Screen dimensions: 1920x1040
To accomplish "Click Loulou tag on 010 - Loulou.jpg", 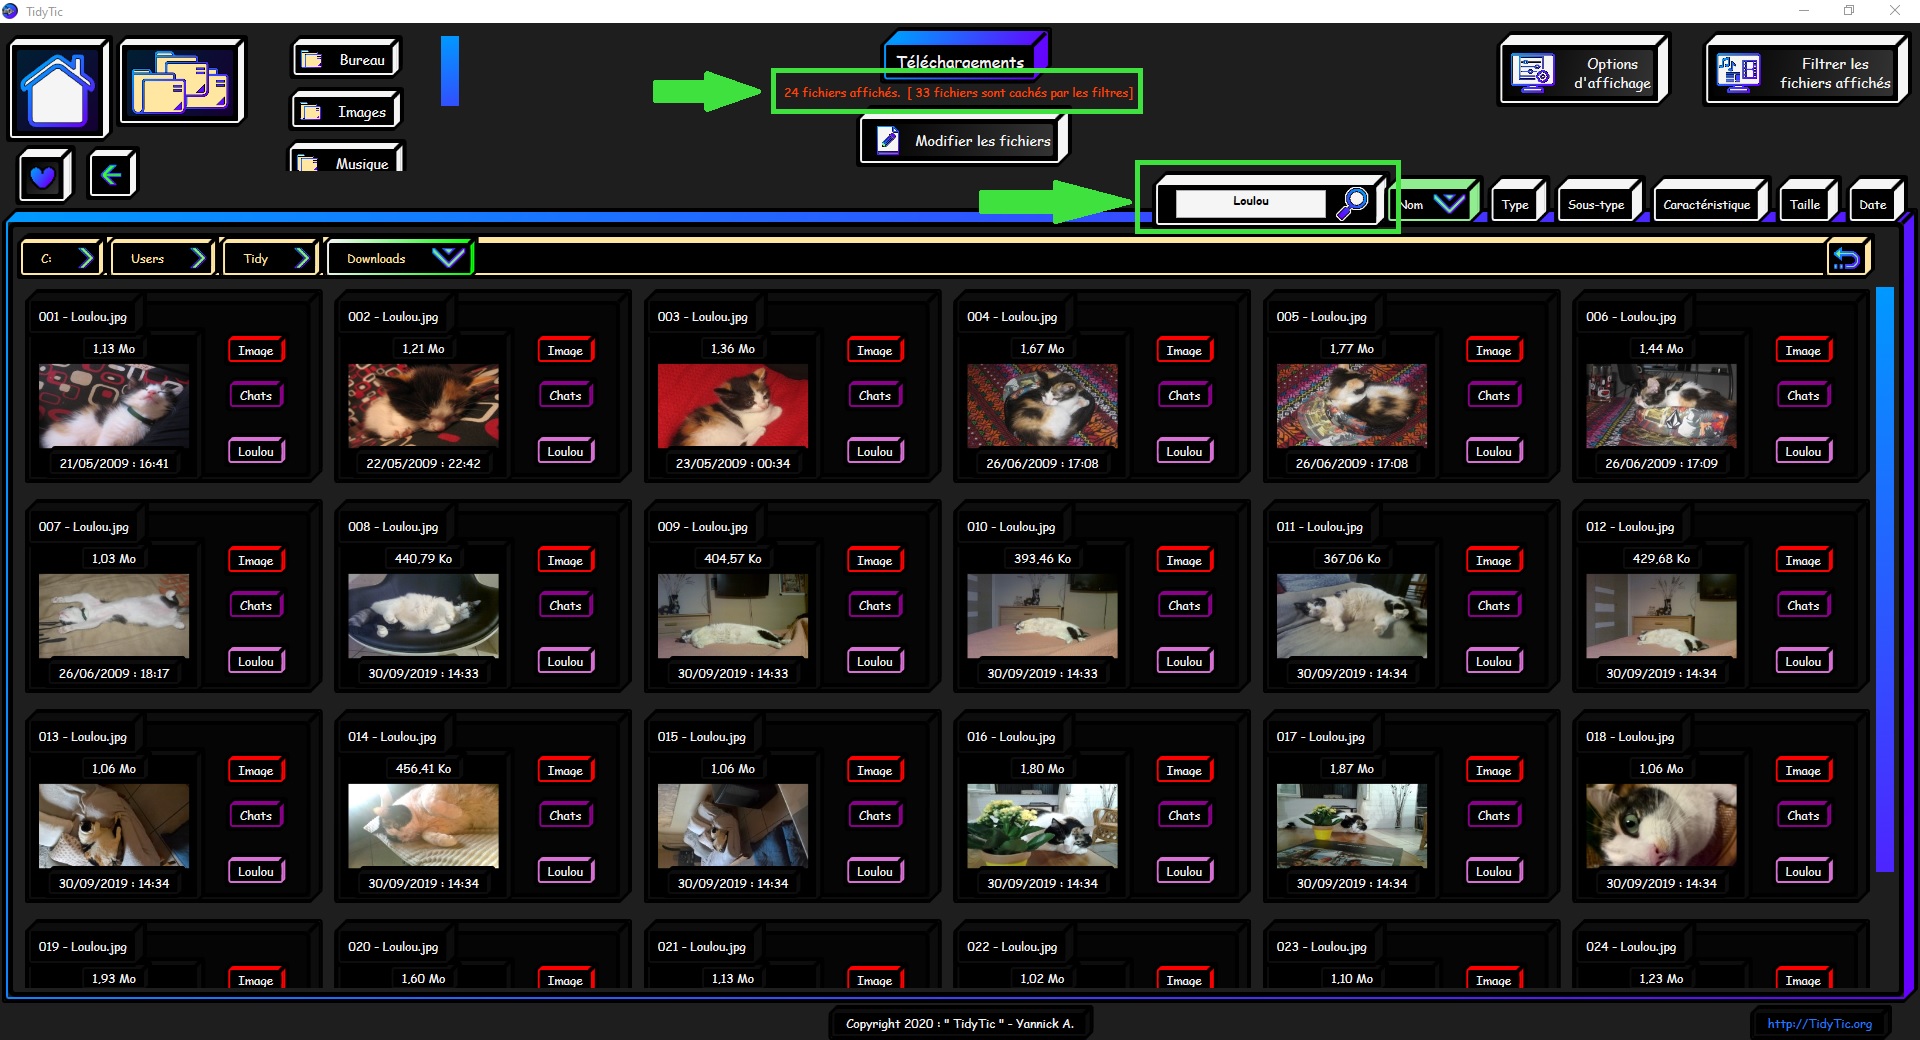I will 1184,662.
